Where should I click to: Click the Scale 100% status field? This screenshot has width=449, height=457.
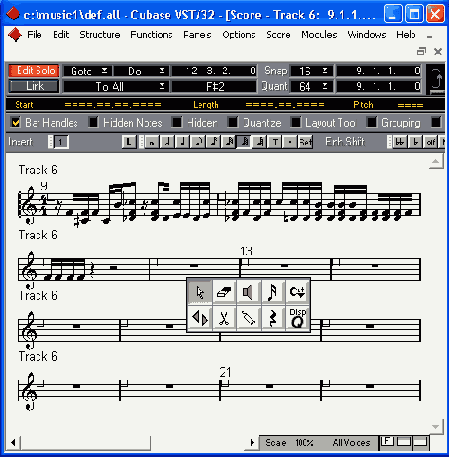pos(289,443)
